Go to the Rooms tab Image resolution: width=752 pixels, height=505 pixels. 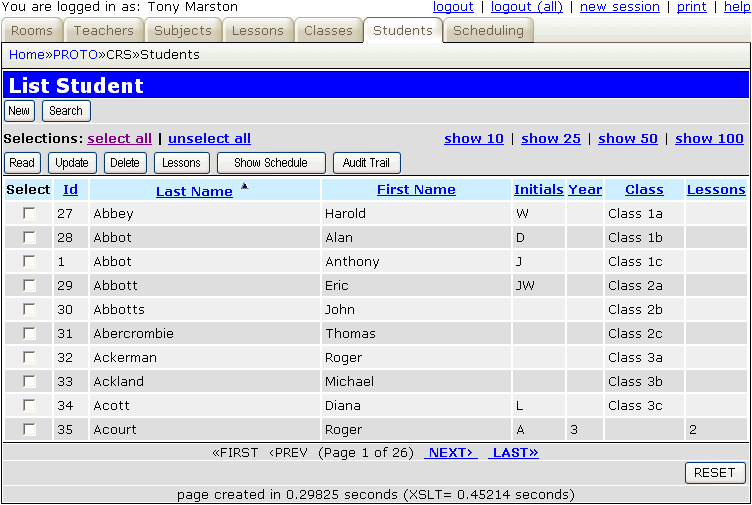click(x=32, y=31)
